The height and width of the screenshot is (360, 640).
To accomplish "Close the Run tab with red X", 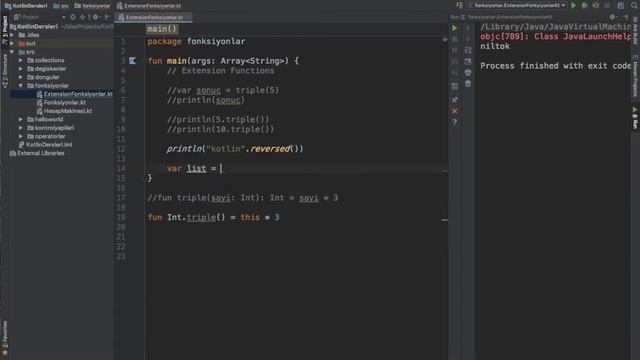I will tap(454, 111).
